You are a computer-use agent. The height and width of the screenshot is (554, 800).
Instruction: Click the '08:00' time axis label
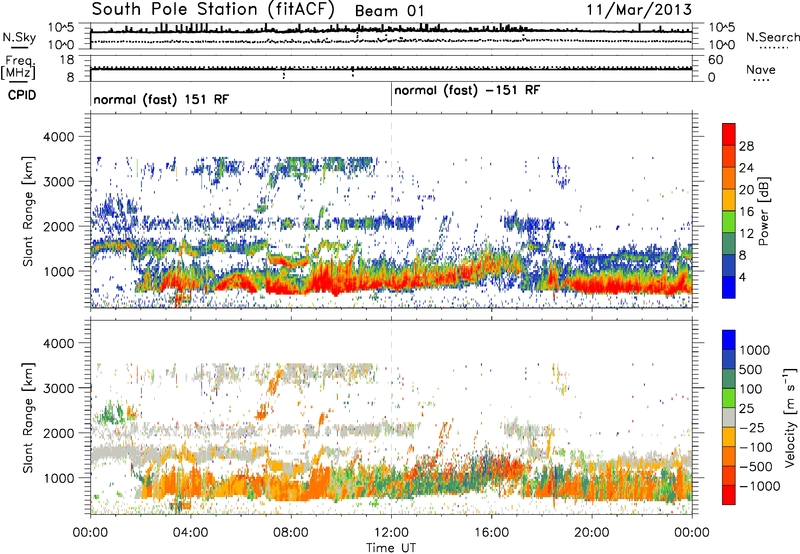(x=291, y=533)
